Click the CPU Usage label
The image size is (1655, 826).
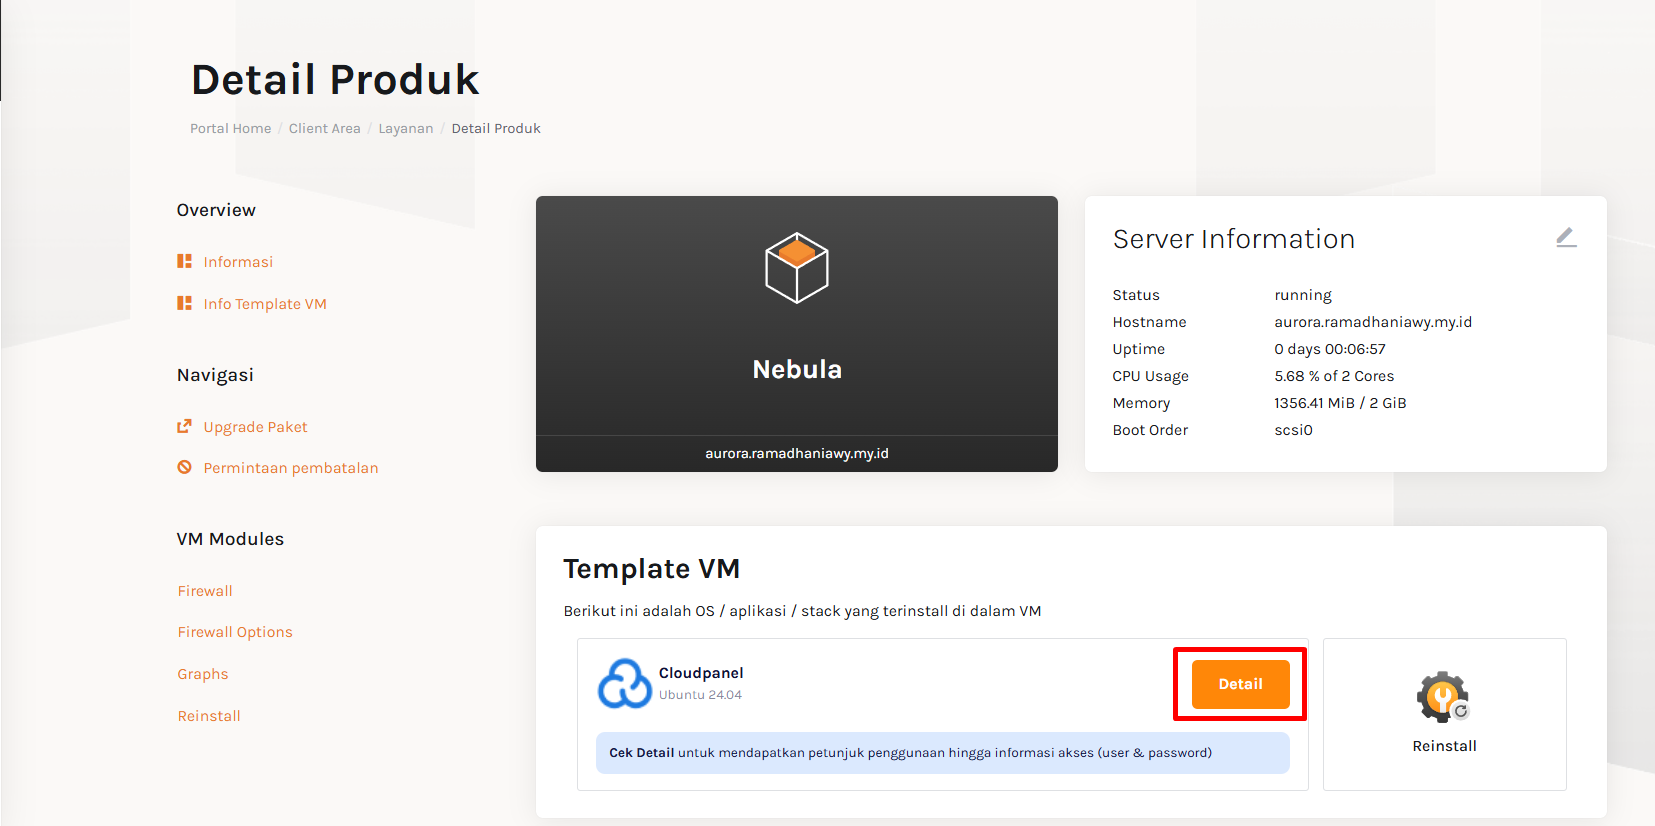pyautogui.click(x=1150, y=376)
